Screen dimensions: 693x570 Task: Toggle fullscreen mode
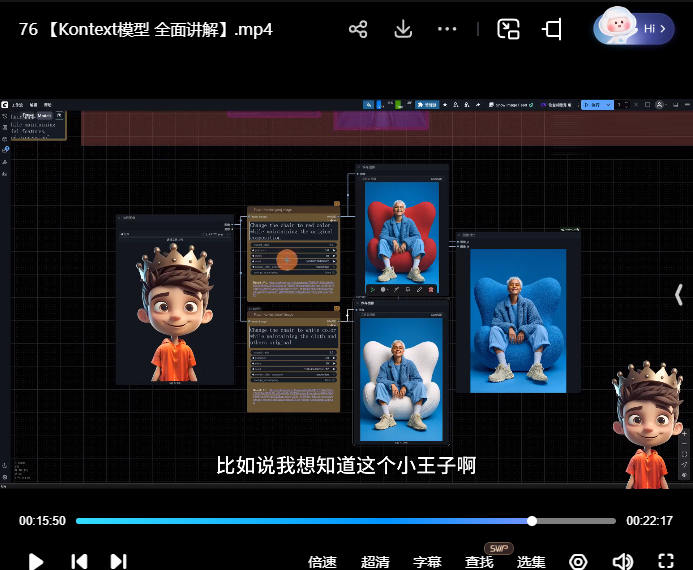pyautogui.click(x=666, y=561)
